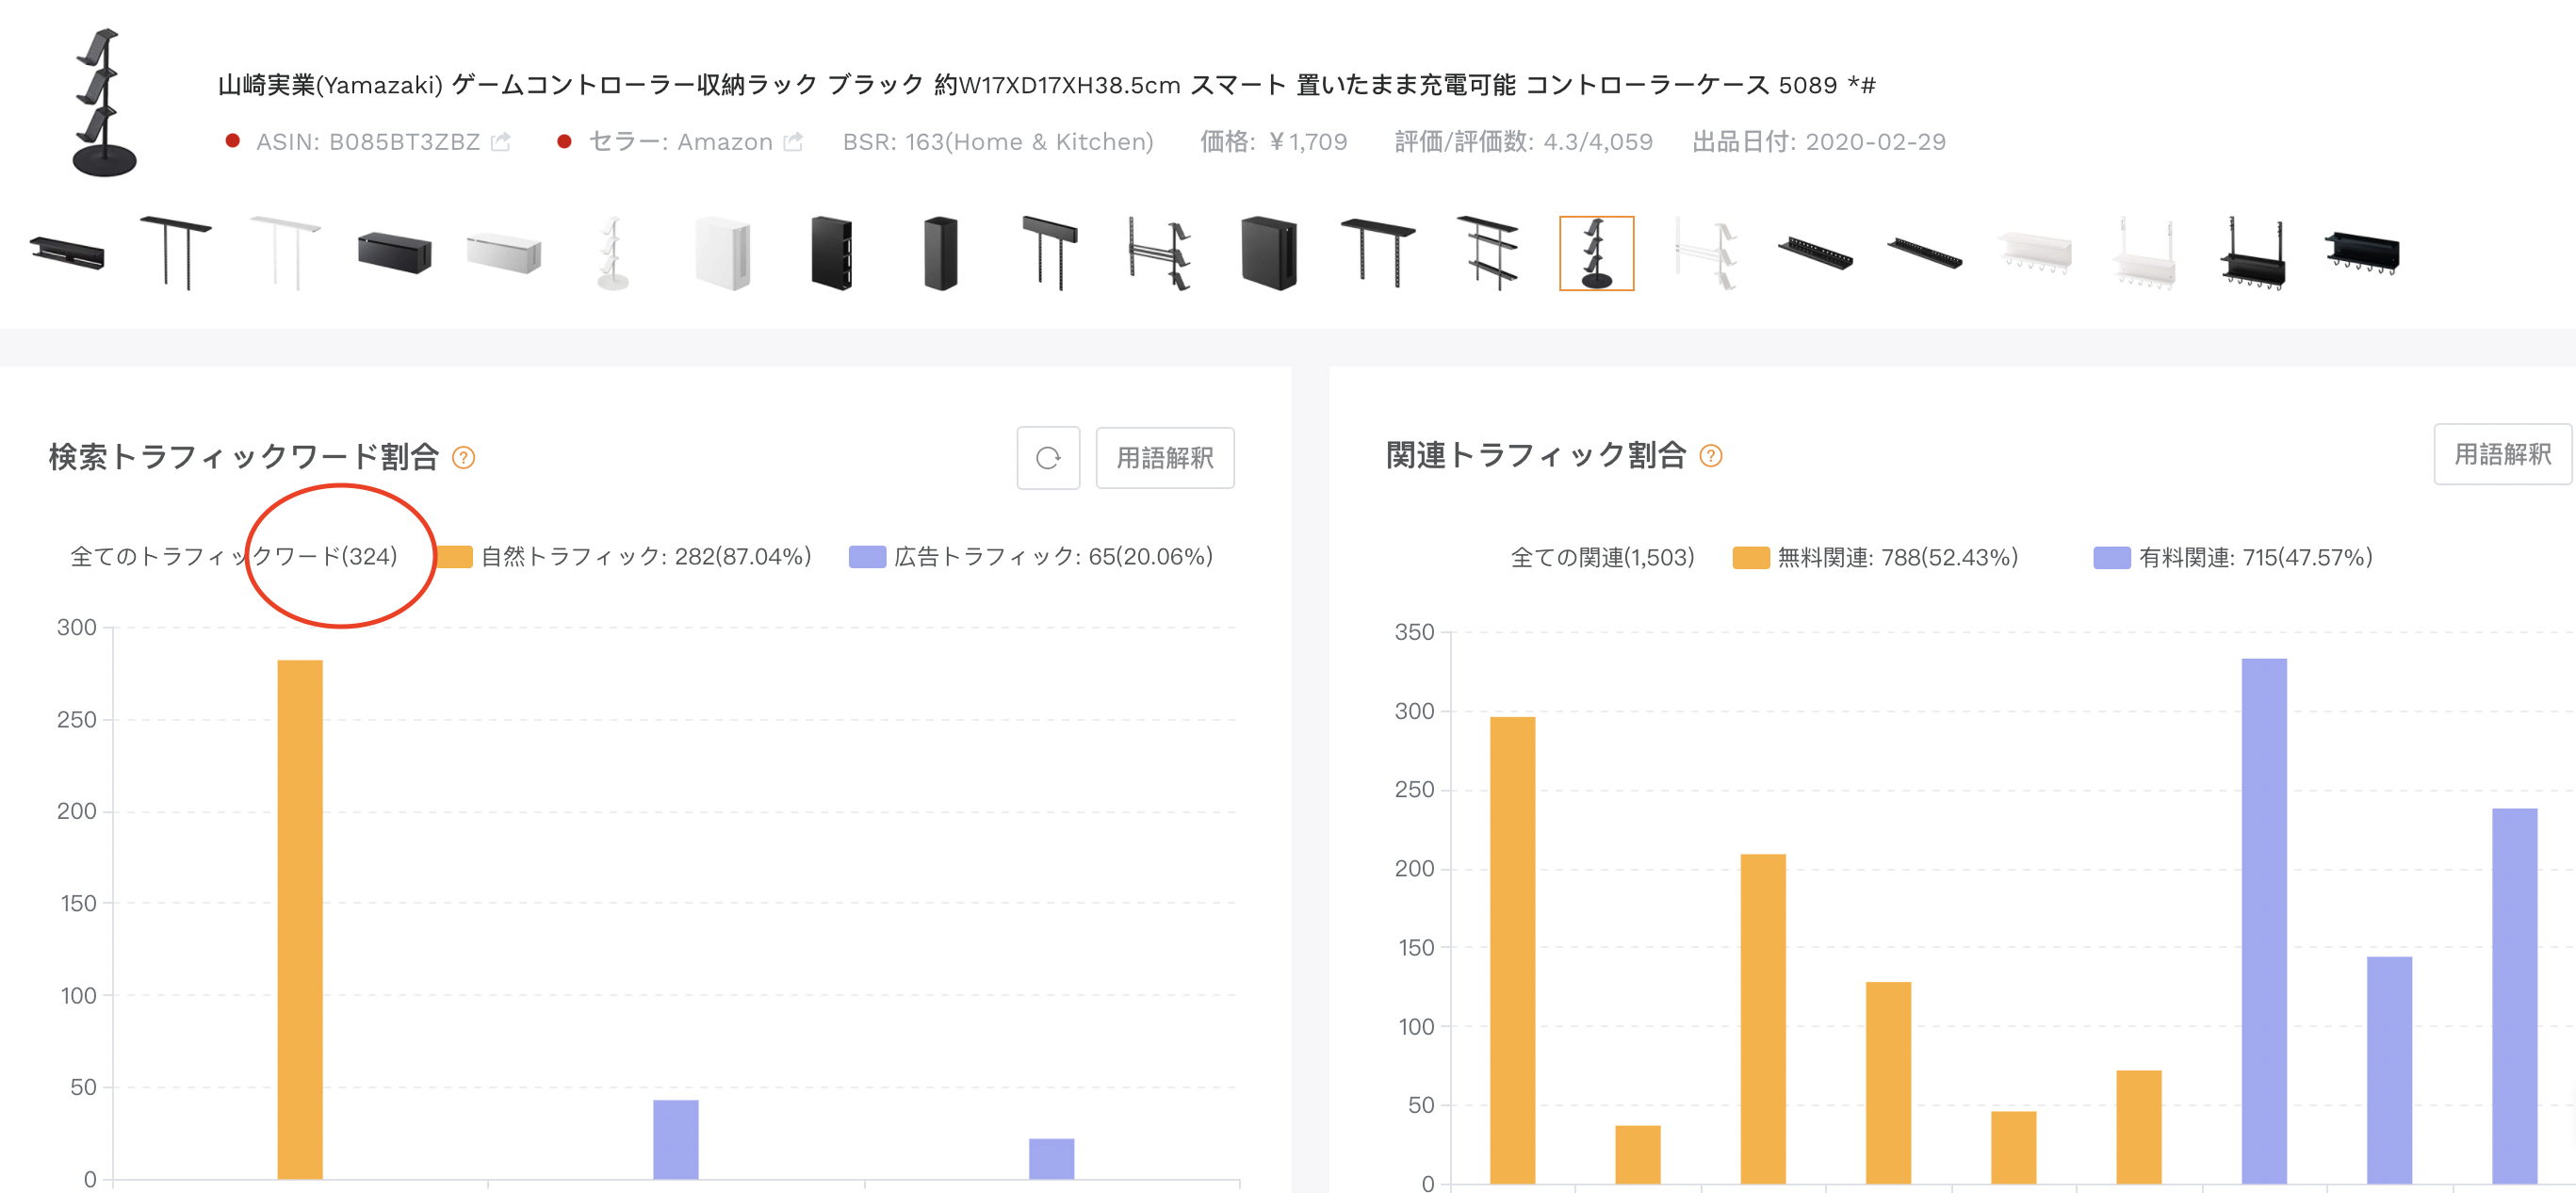Select the last thumbnail, black shelf with hooks
The image size is (2576, 1193).
(2362, 253)
